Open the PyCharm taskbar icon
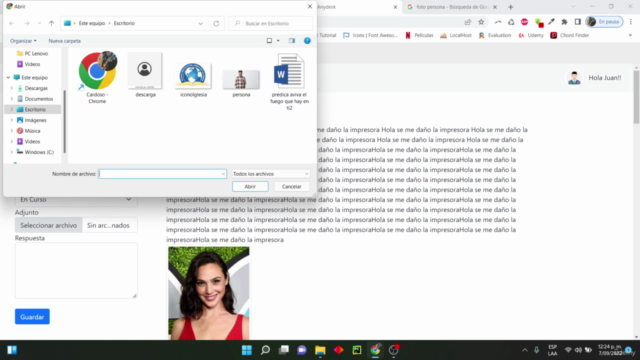Image resolution: width=640 pixels, height=360 pixels. [357, 350]
